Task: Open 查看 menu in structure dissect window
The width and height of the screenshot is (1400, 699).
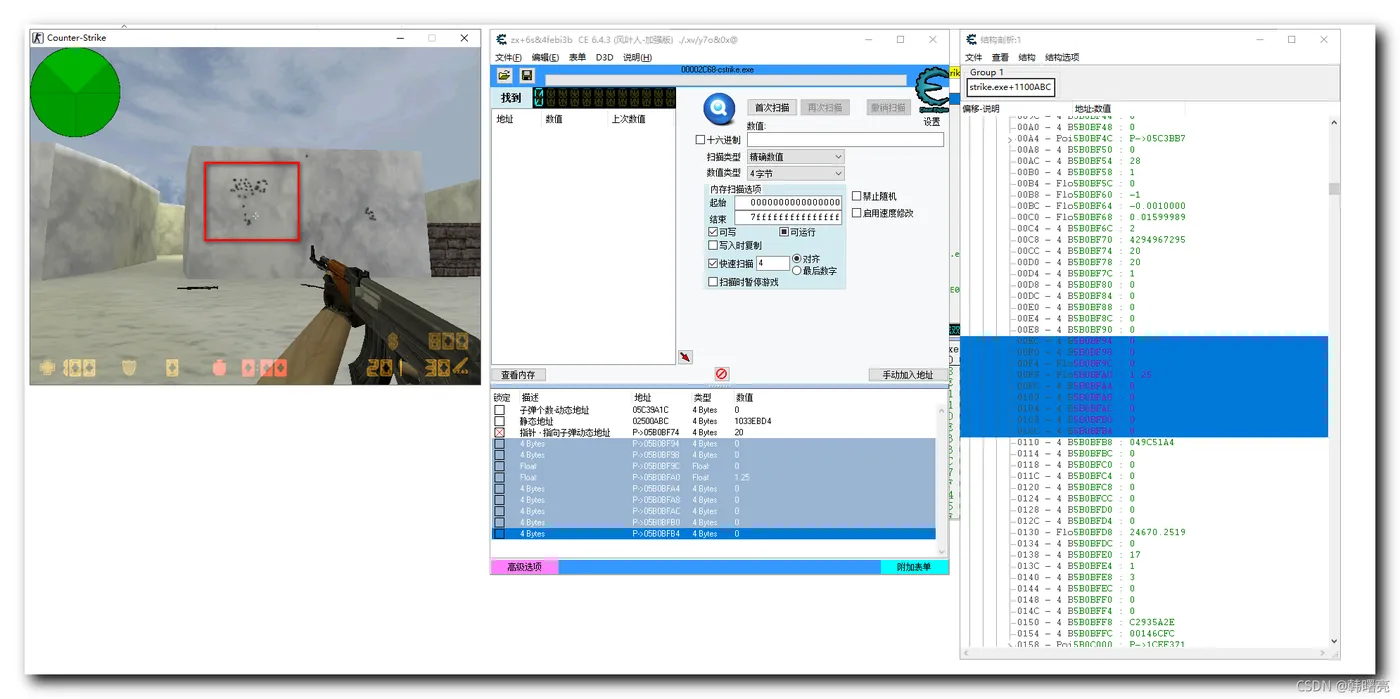Action: click(x=1000, y=58)
